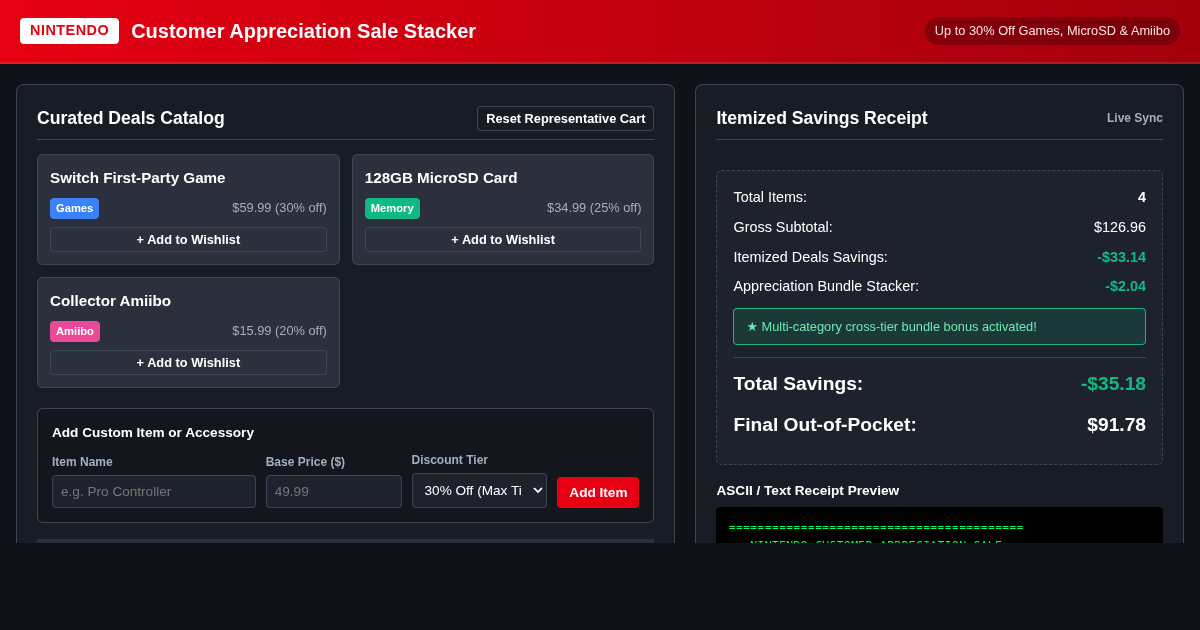Click the Live Sync indicator
The width and height of the screenshot is (1200, 630).
point(1135,118)
